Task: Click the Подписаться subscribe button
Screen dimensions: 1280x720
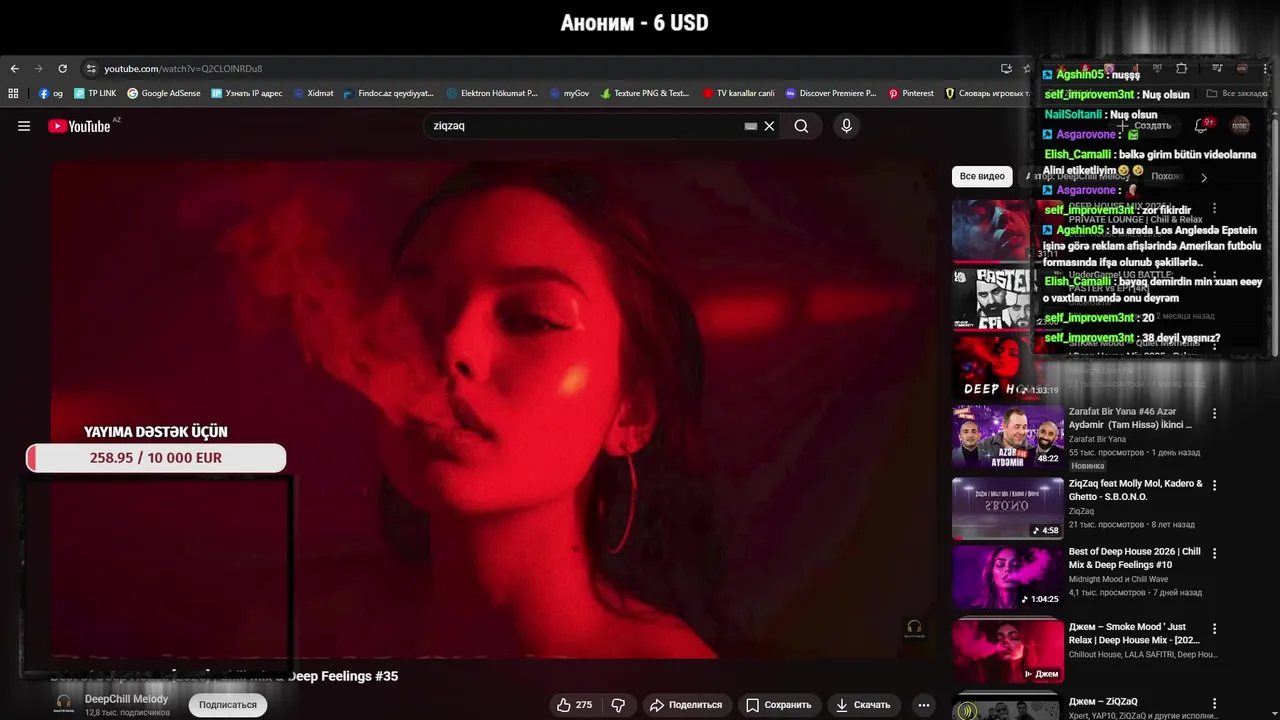Action: pos(228,705)
